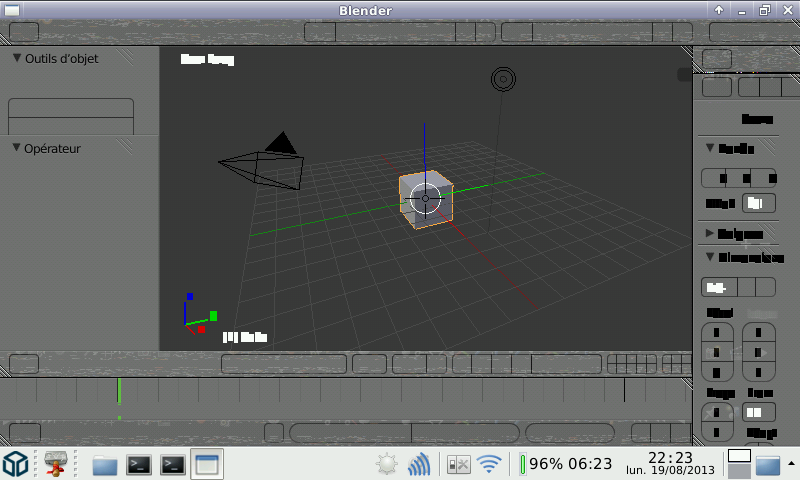Select the lamp object in the viewport
The height and width of the screenshot is (480, 800).
(x=502, y=79)
